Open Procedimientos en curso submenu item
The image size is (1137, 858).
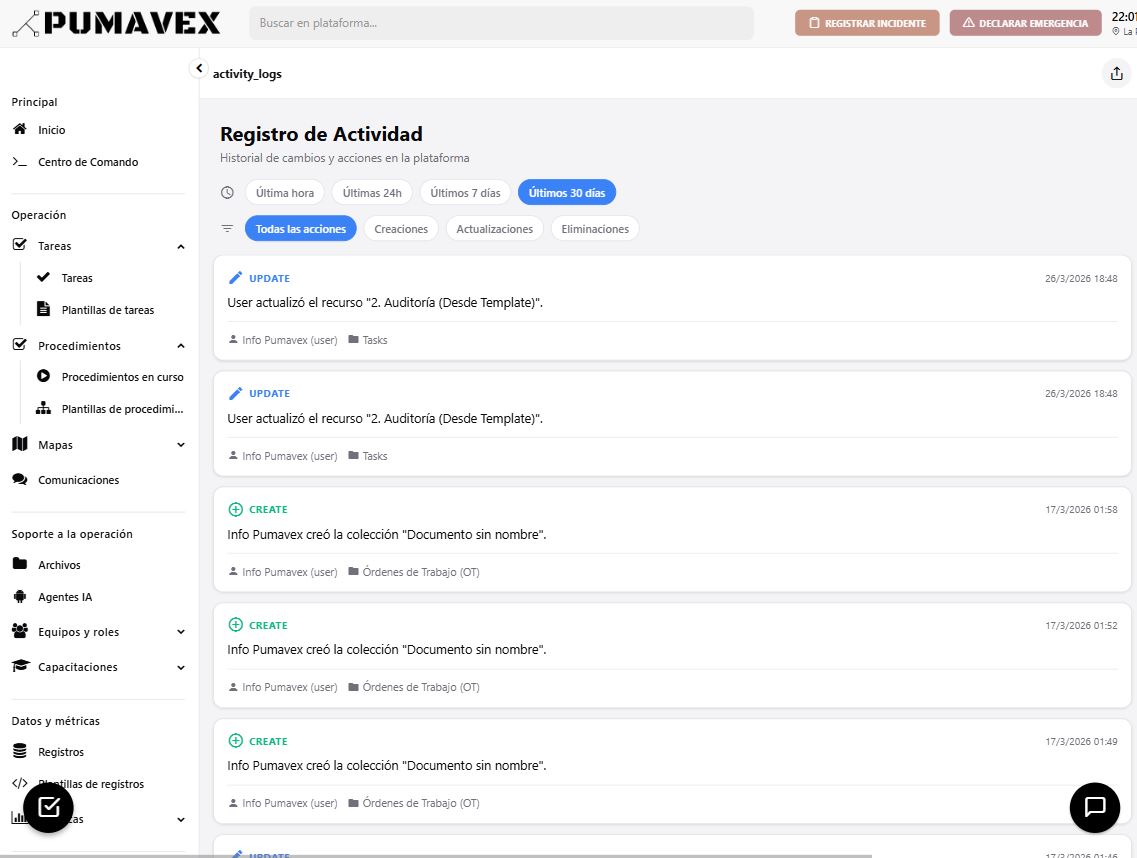tap(122, 377)
